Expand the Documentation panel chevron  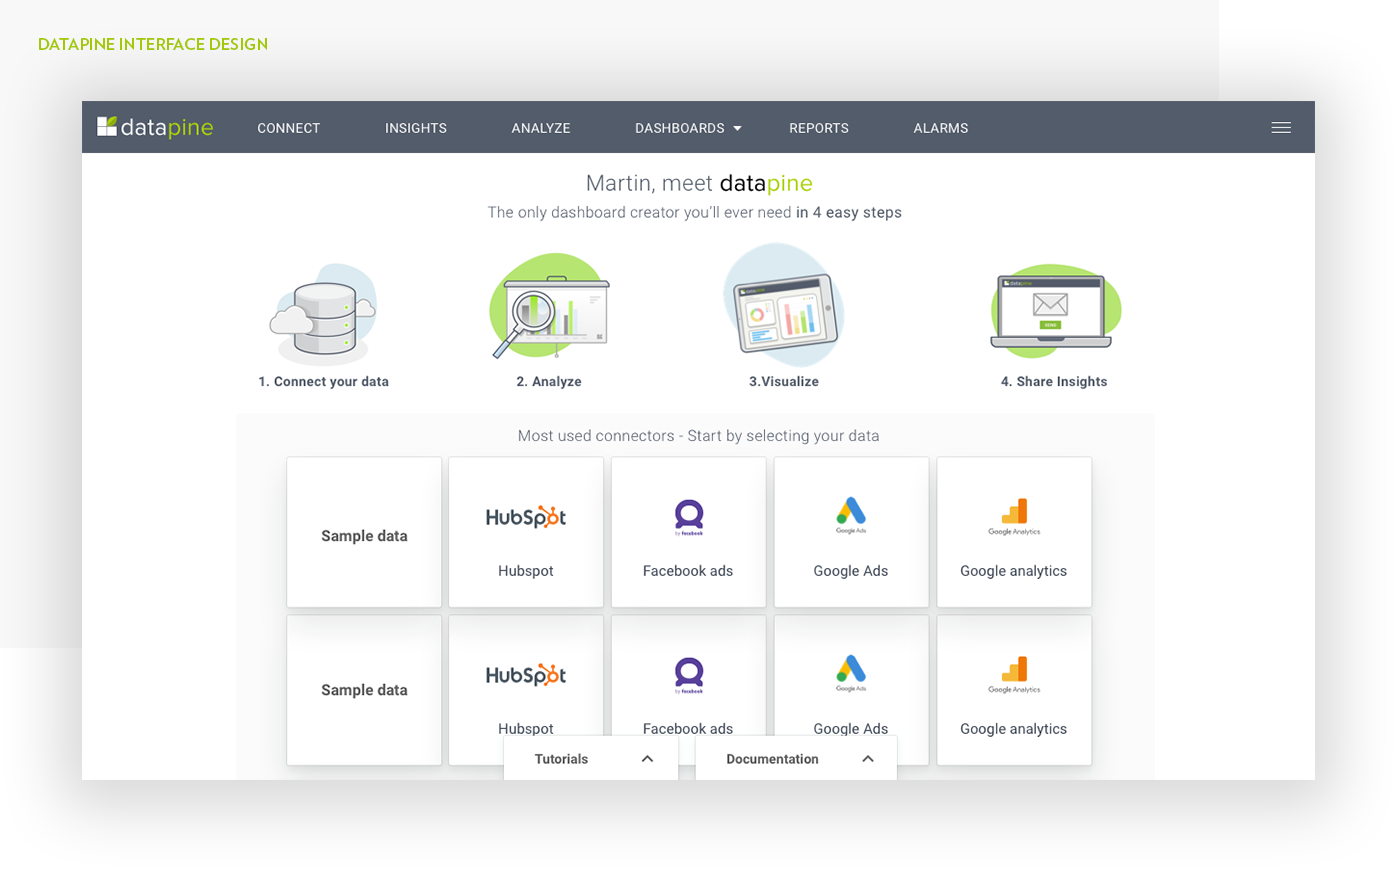[868, 759]
